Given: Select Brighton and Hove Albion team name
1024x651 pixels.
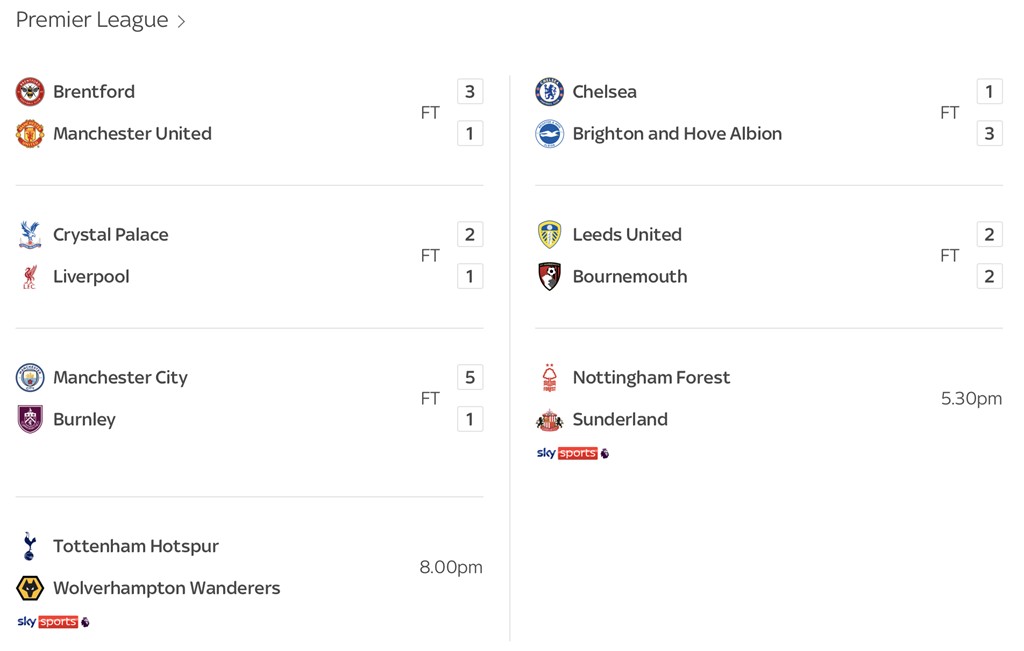Looking at the screenshot, I should (x=677, y=134).
